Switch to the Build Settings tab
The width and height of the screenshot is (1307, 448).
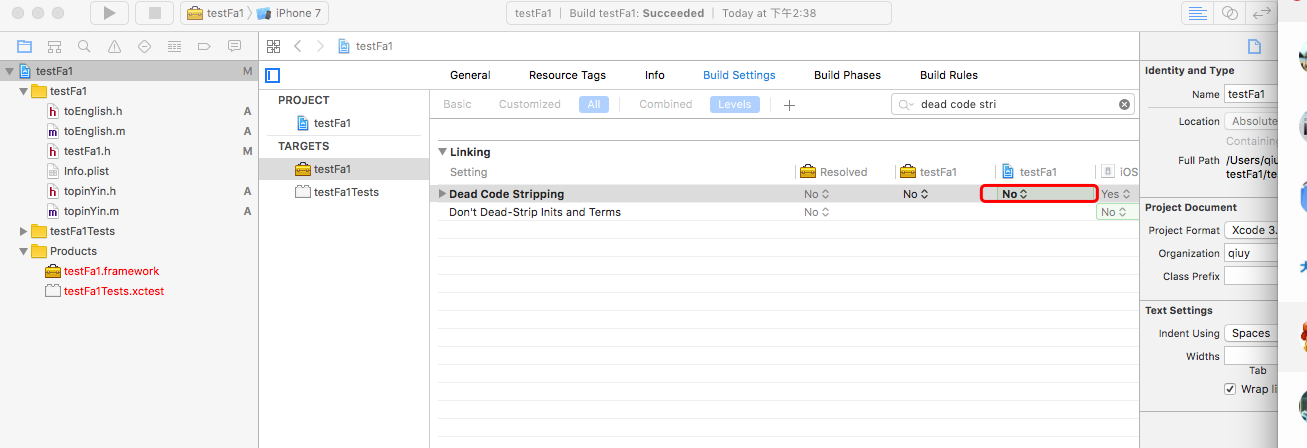coord(739,75)
